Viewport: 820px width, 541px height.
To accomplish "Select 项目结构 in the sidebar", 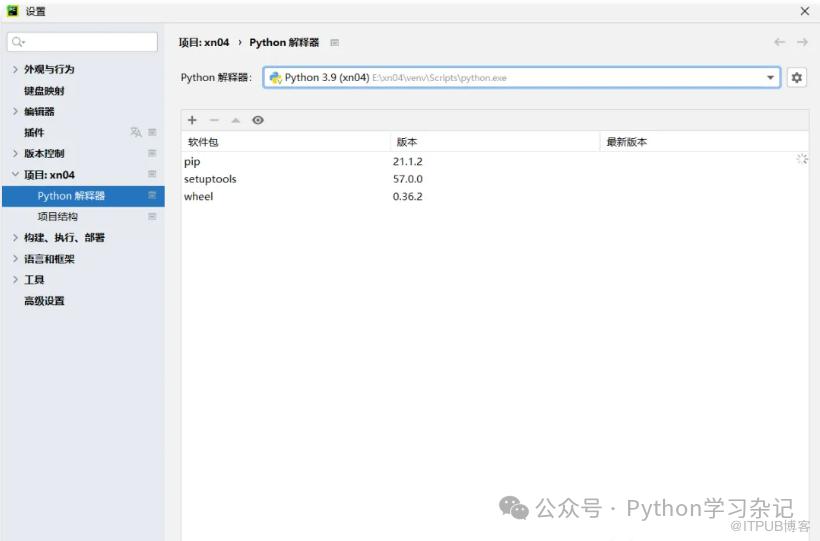I will 57,217.
